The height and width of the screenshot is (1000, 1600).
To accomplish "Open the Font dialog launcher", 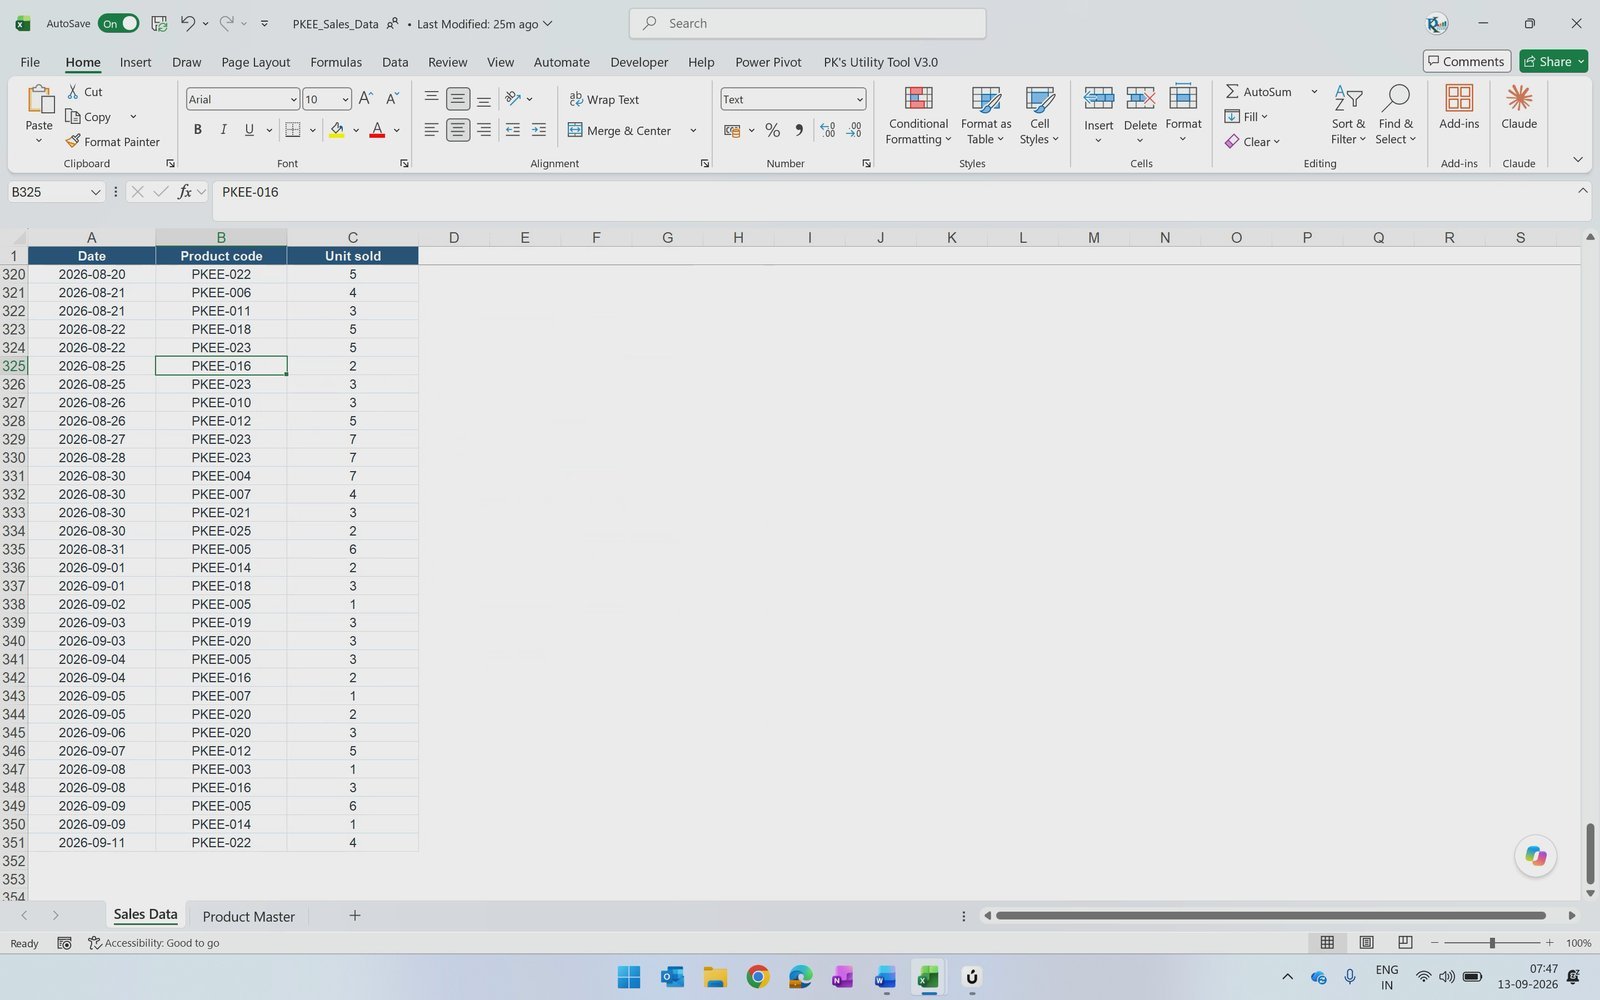I will point(404,163).
